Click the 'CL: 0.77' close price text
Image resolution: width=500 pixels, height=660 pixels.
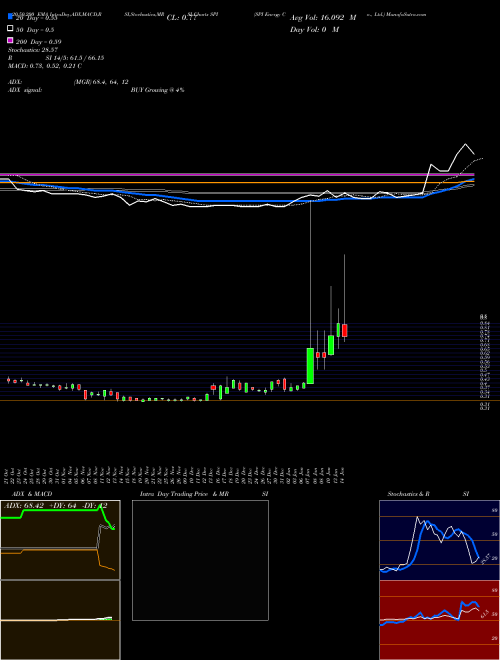[182, 18]
